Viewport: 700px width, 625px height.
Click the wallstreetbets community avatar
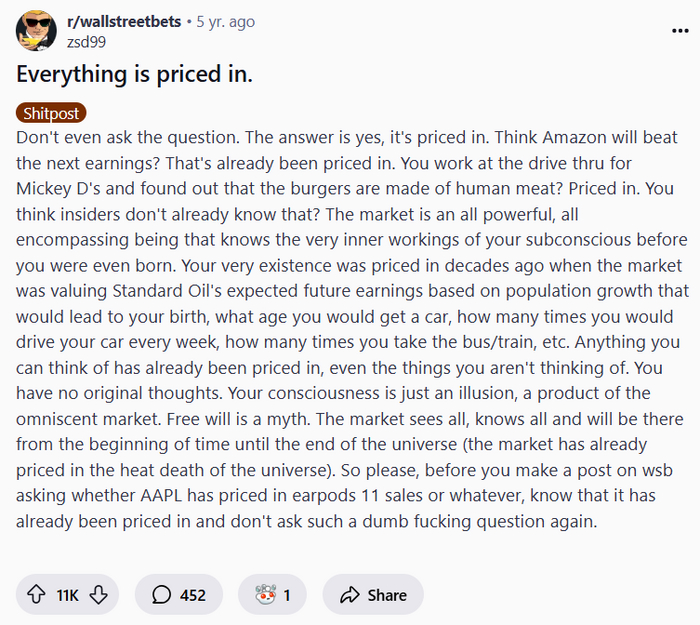coord(36,31)
